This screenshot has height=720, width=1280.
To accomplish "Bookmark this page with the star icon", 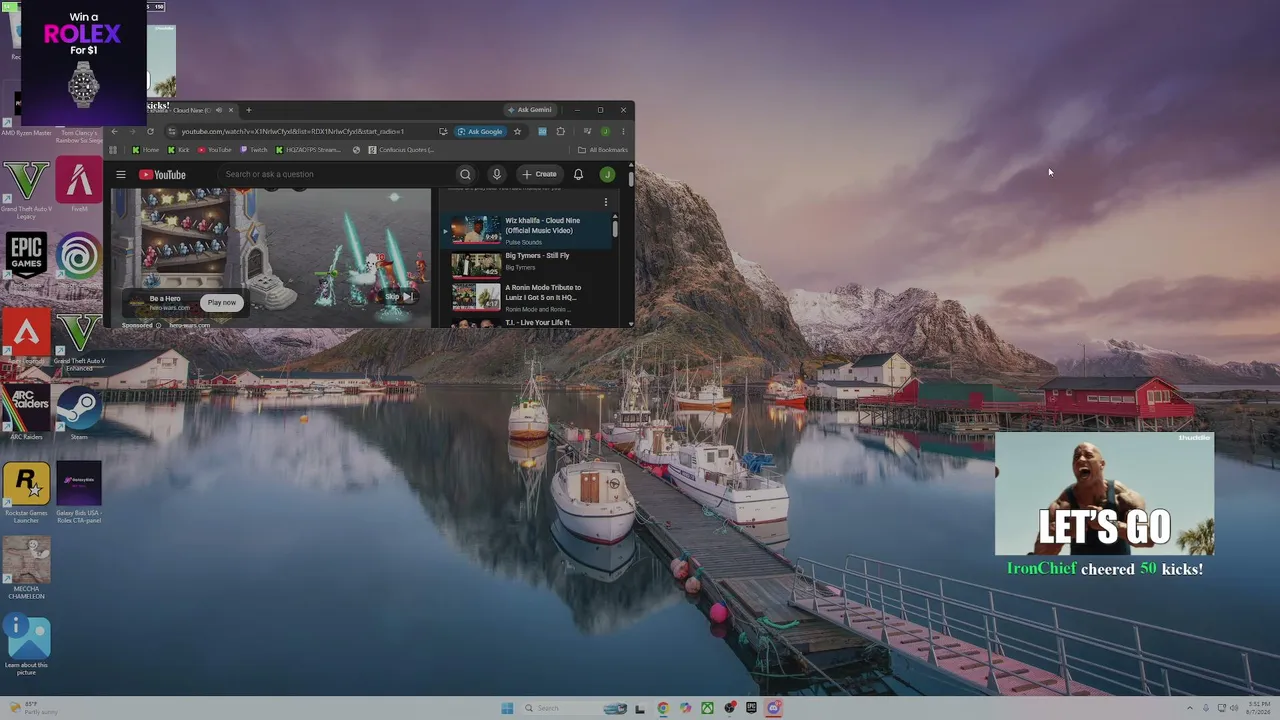I will tap(517, 131).
